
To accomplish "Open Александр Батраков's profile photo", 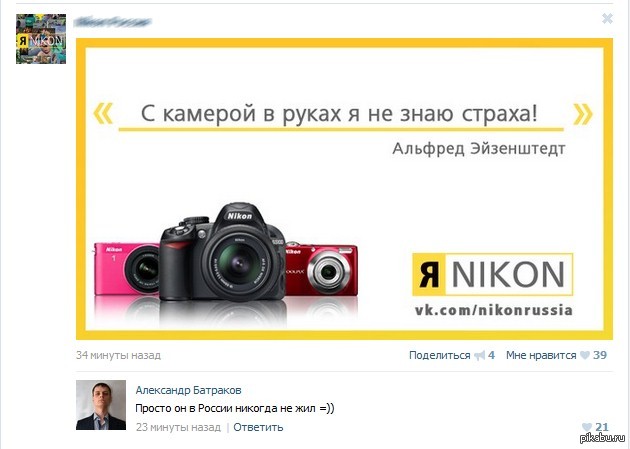I will 101,405.
